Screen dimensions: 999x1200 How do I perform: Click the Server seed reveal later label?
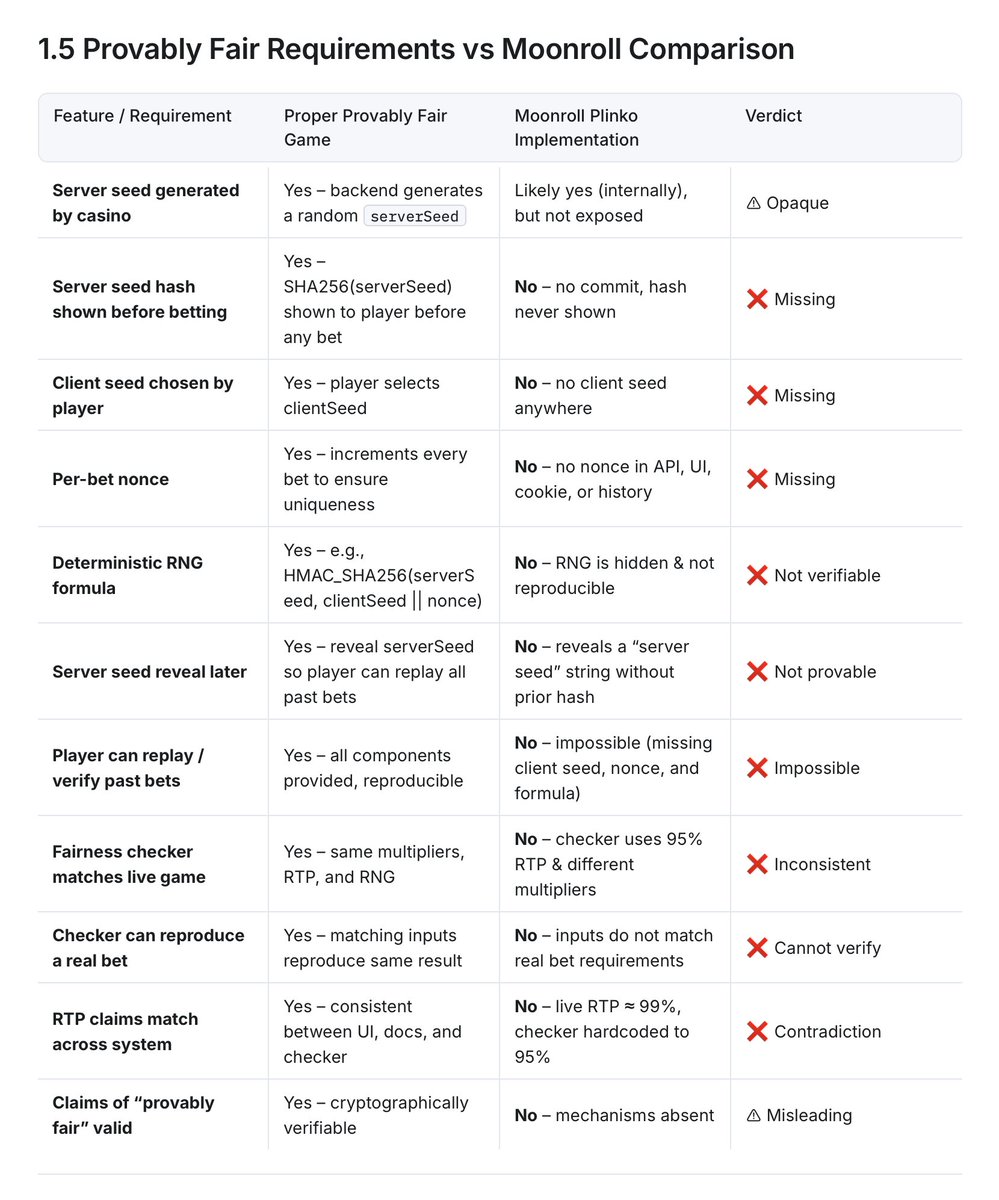(x=149, y=672)
